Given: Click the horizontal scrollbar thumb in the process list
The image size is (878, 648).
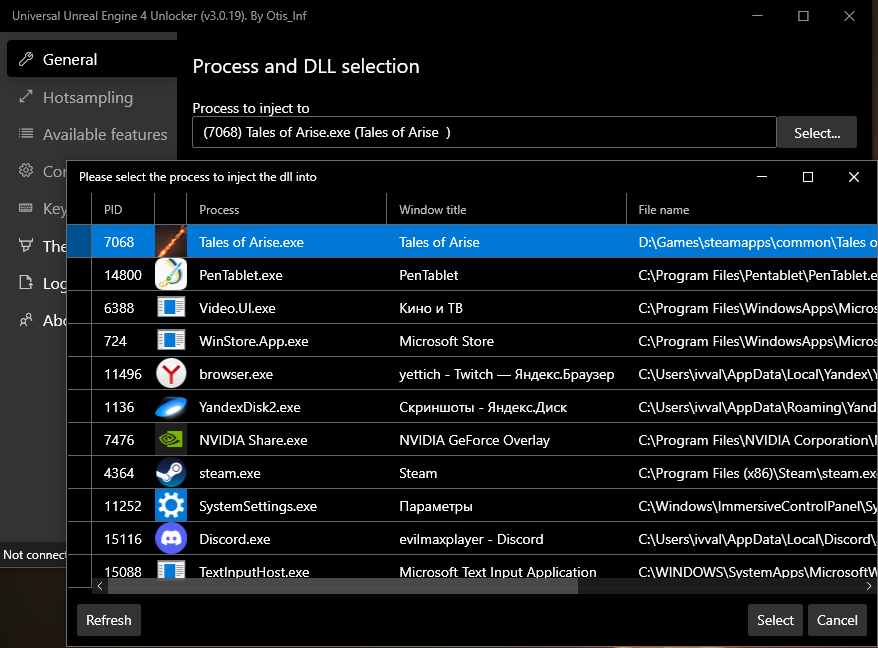Looking at the screenshot, I should coord(342,586).
